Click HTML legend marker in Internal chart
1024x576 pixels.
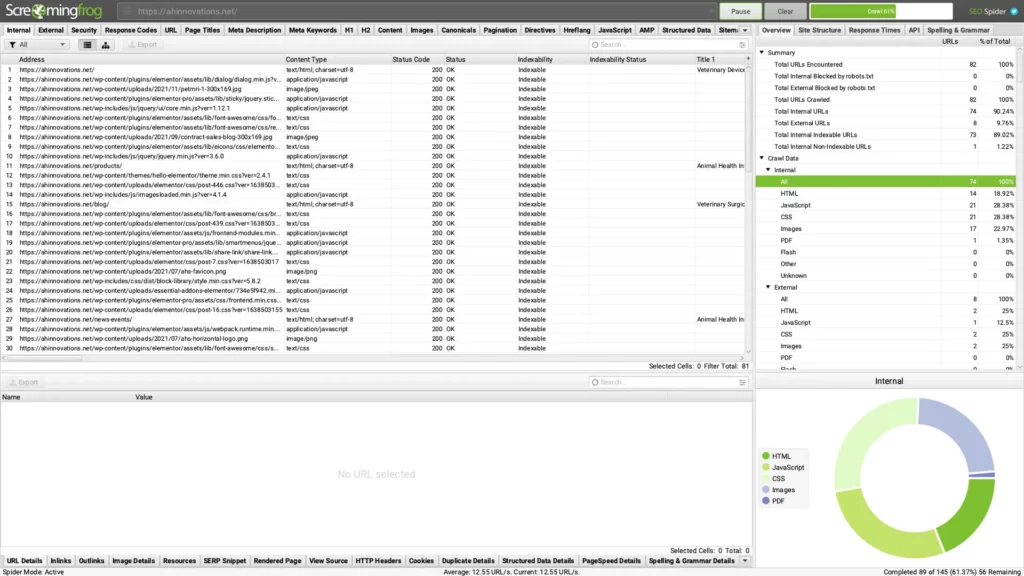[765, 456]
